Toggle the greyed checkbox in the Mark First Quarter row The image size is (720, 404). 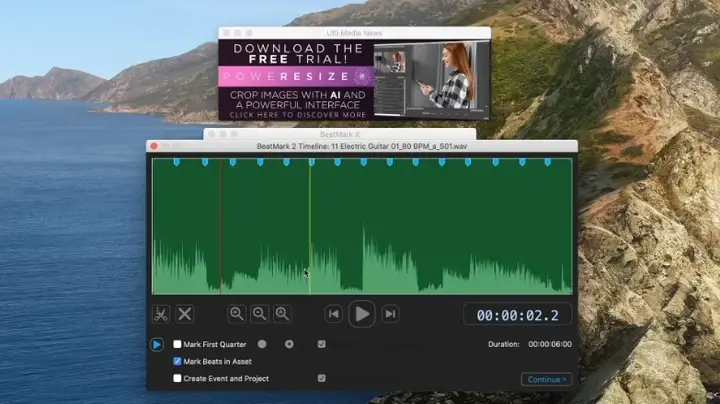321,344
